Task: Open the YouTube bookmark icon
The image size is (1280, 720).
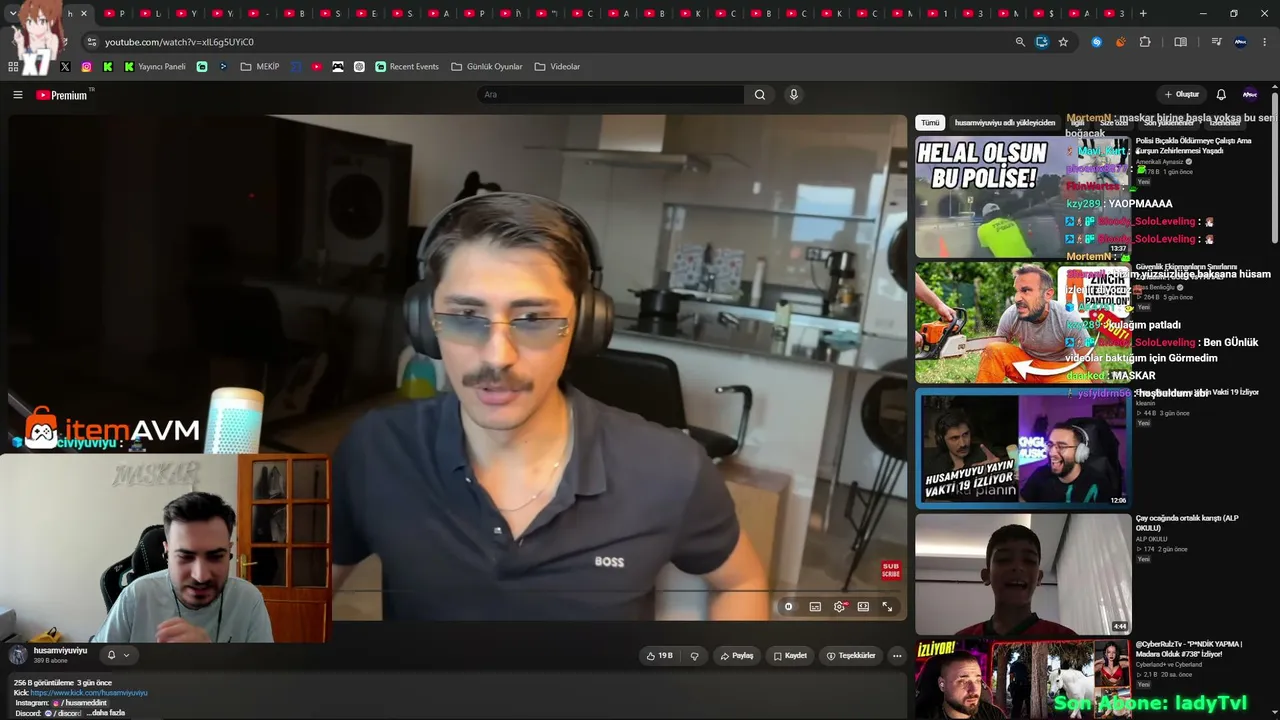Action: coord(316,67)
